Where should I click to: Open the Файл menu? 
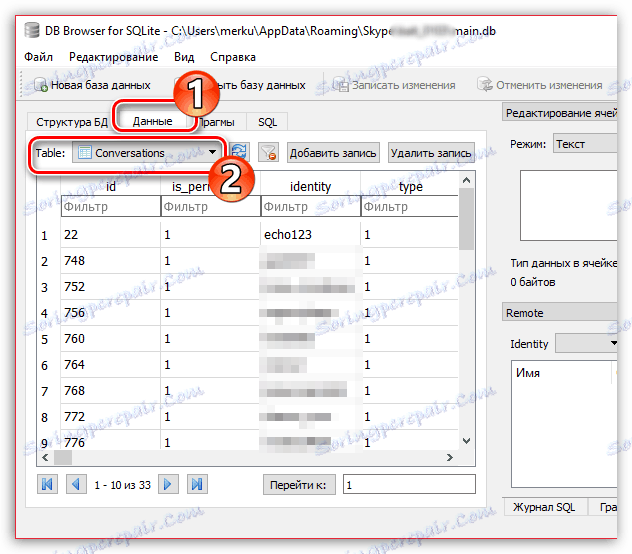click(x=38, y=57)
